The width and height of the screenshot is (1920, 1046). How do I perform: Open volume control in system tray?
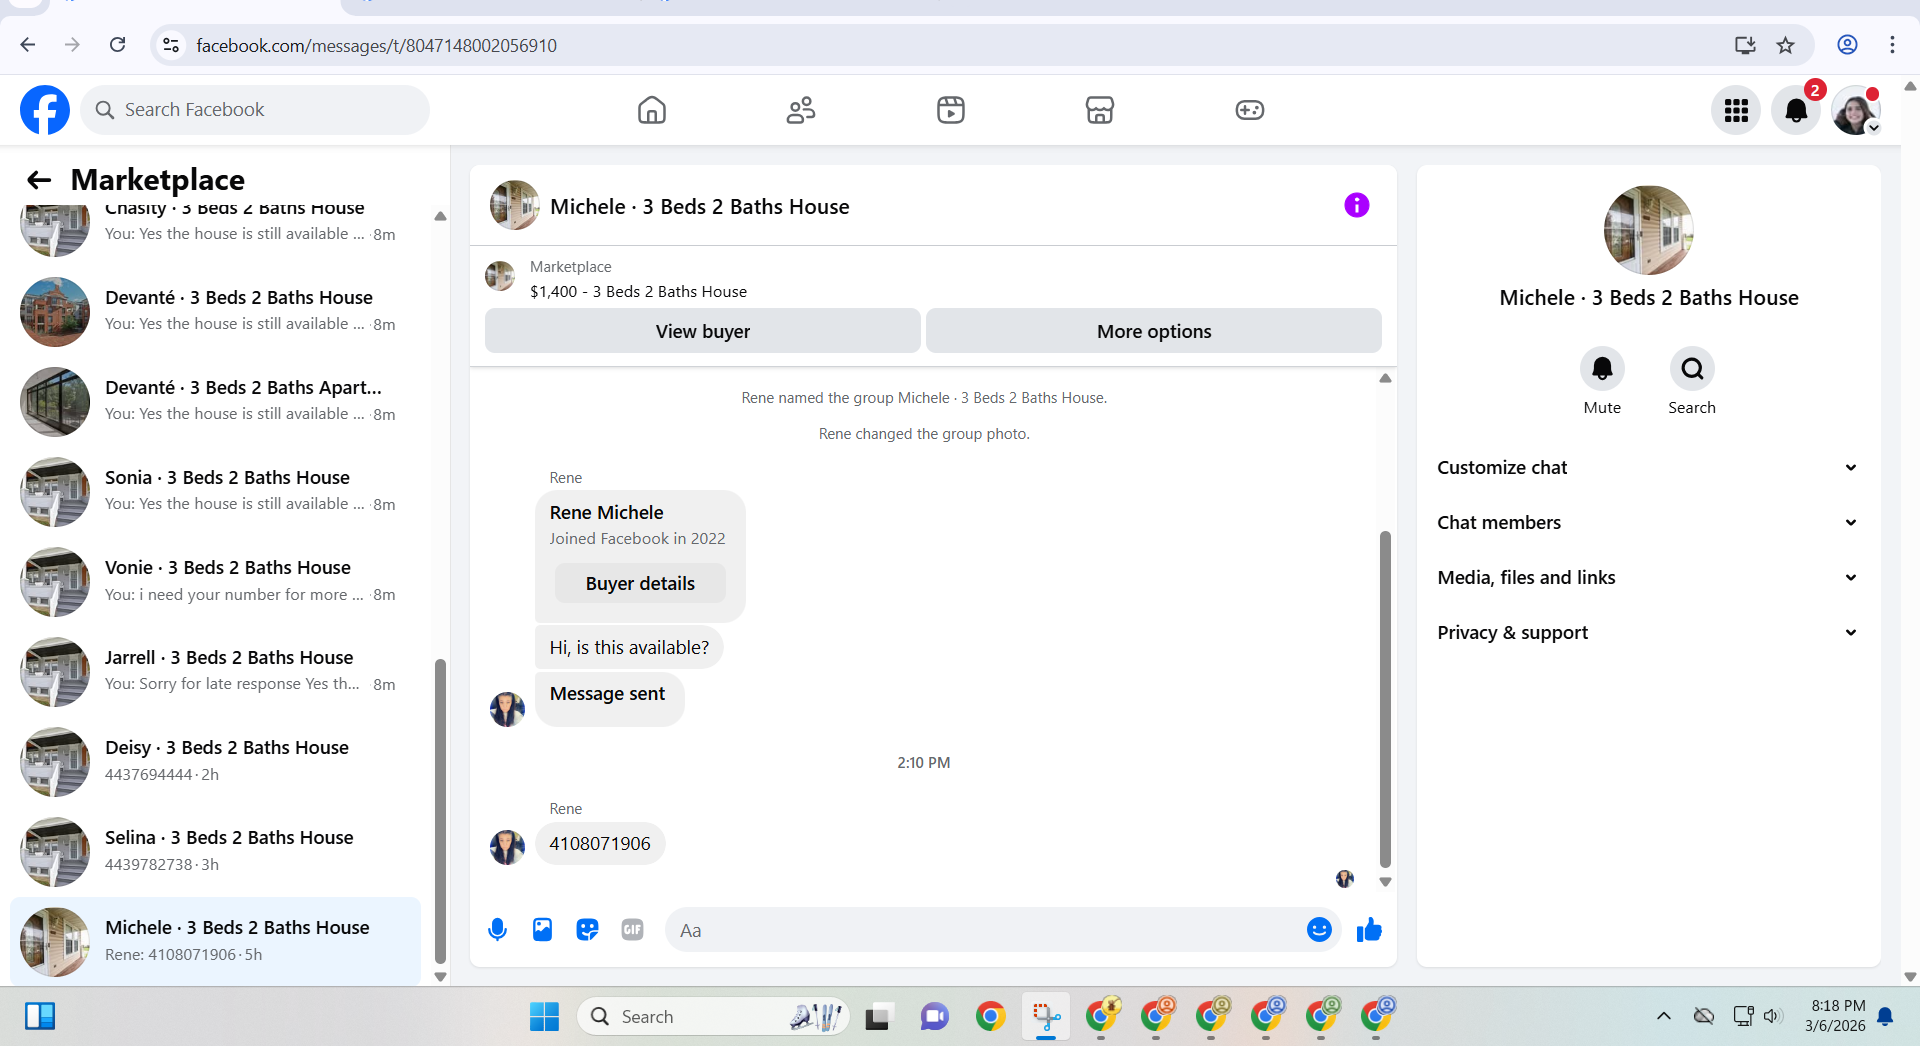coord(1773,1016)
